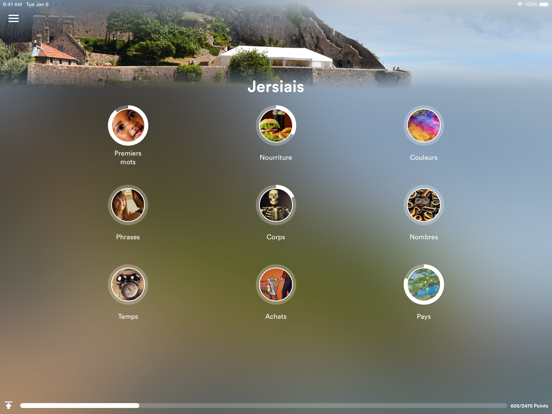552x414 pixels.
Task: Open the hamburger menu
Action: (x=13, y=18)
